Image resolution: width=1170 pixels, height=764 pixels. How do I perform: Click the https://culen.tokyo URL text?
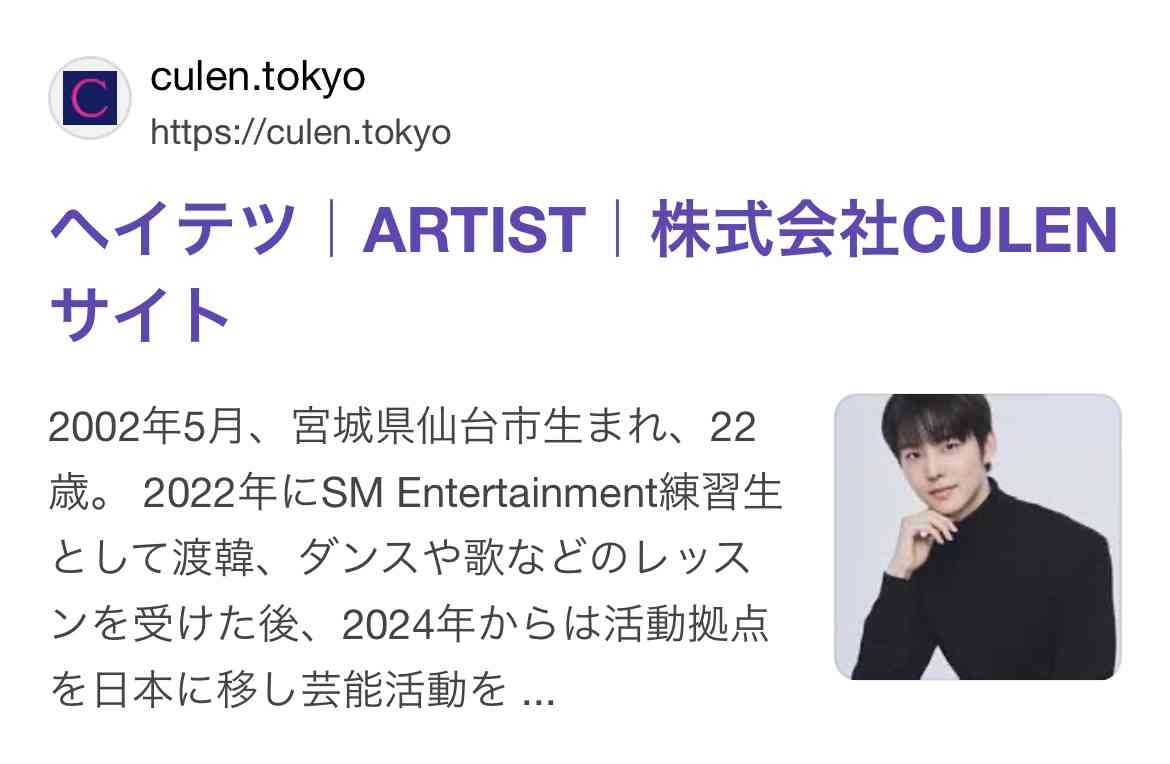[x=301, y=133]
